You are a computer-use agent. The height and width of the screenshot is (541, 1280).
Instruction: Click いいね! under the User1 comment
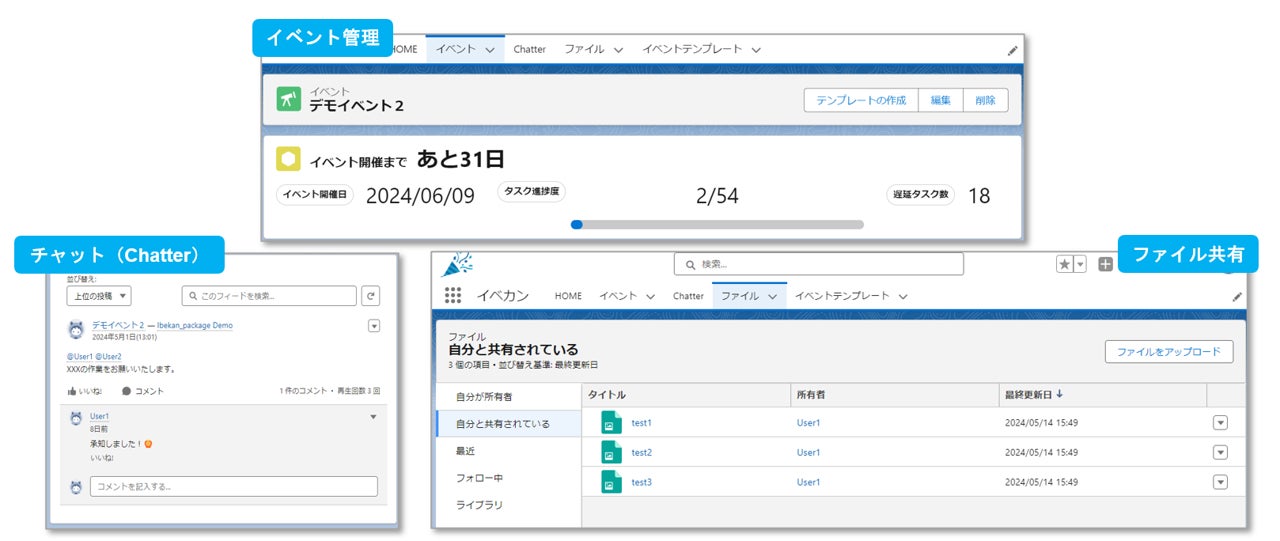click(102, 457)
